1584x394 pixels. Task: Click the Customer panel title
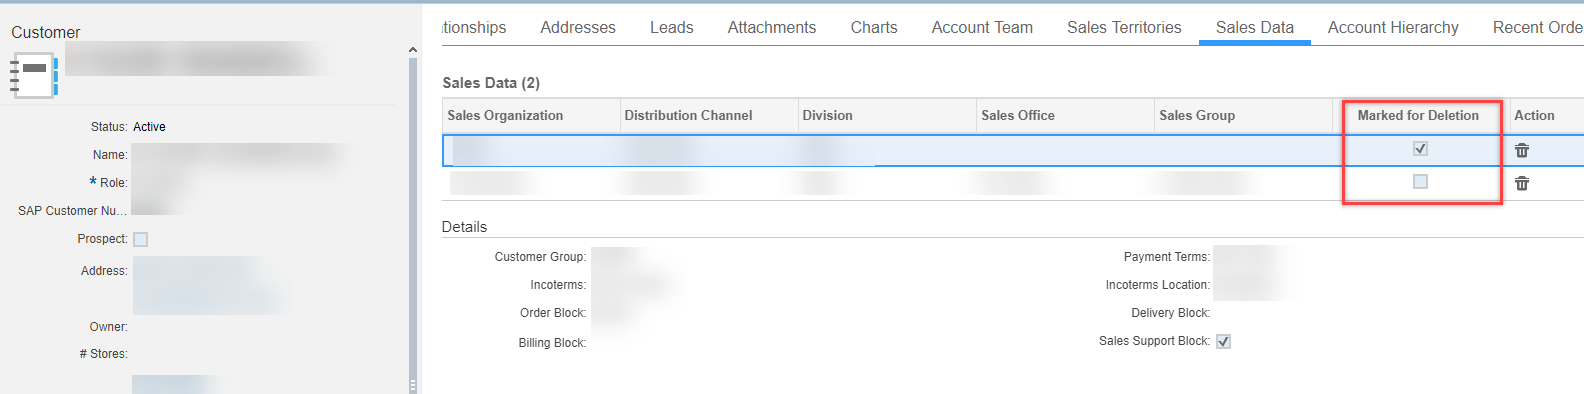(x=45, y=32)
